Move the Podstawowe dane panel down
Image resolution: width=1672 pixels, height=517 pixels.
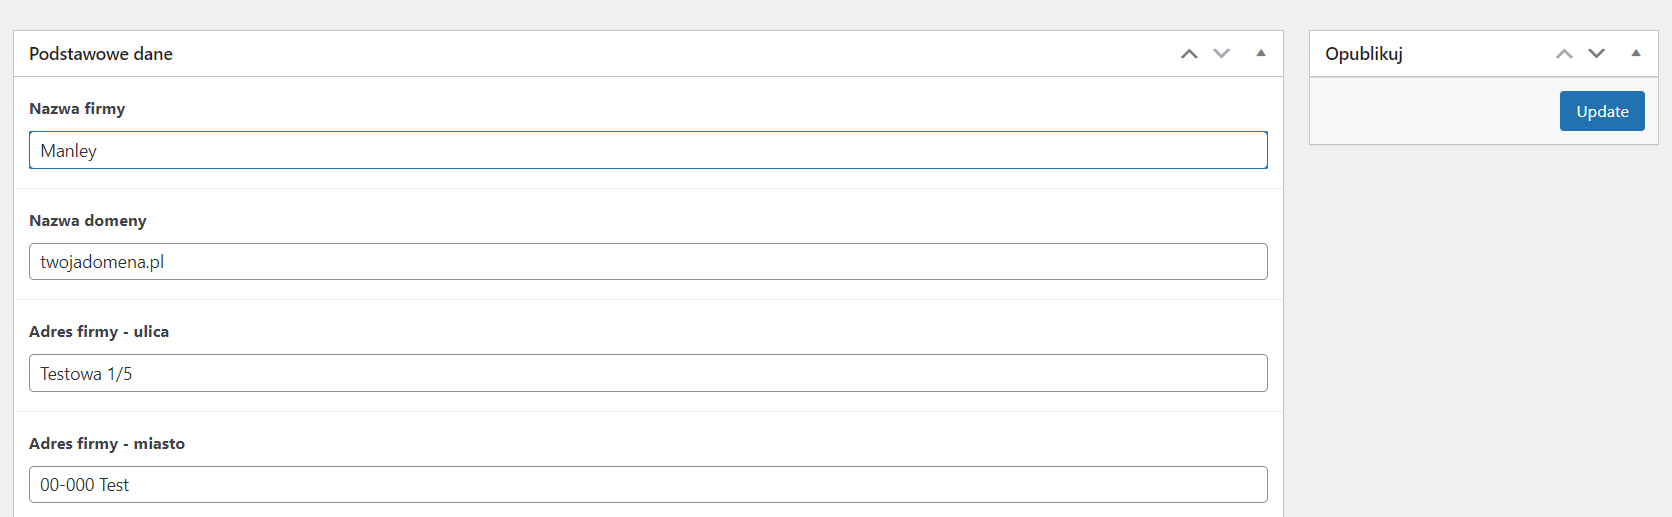click(x=1221, y=54)
